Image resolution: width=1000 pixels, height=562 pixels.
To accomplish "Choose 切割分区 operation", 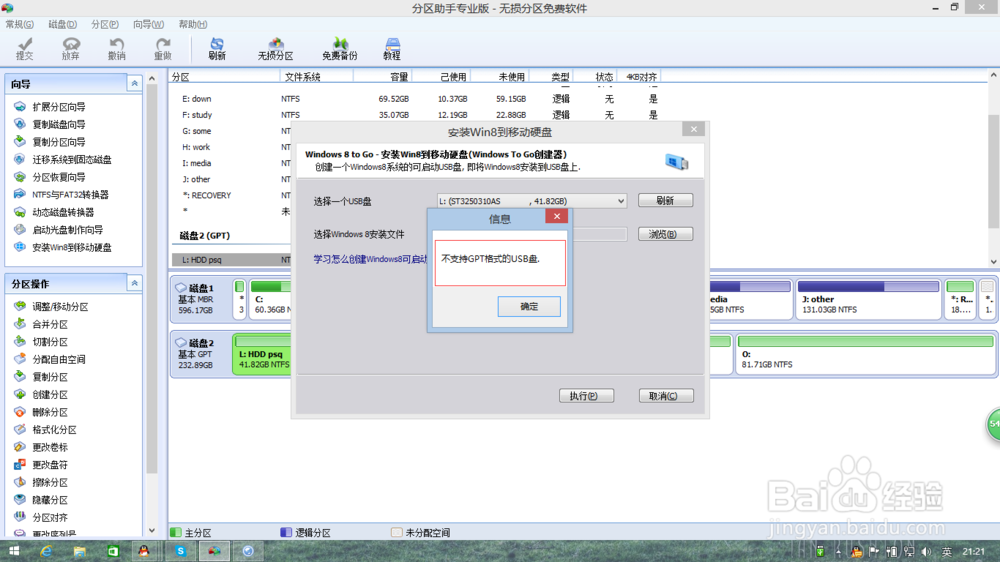I will tap(50, 342).
